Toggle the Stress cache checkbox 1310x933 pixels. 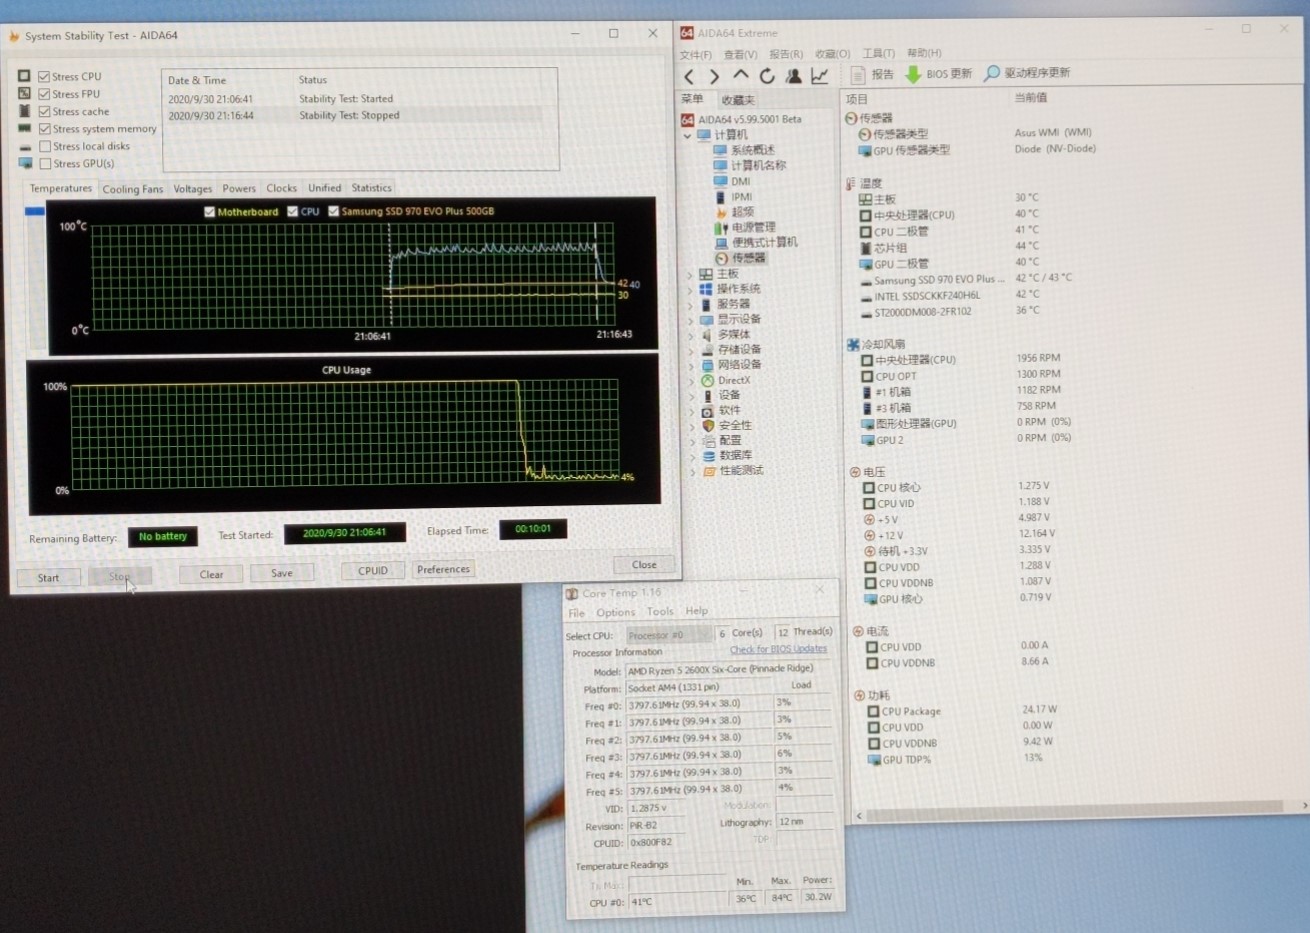coord(44,111)
